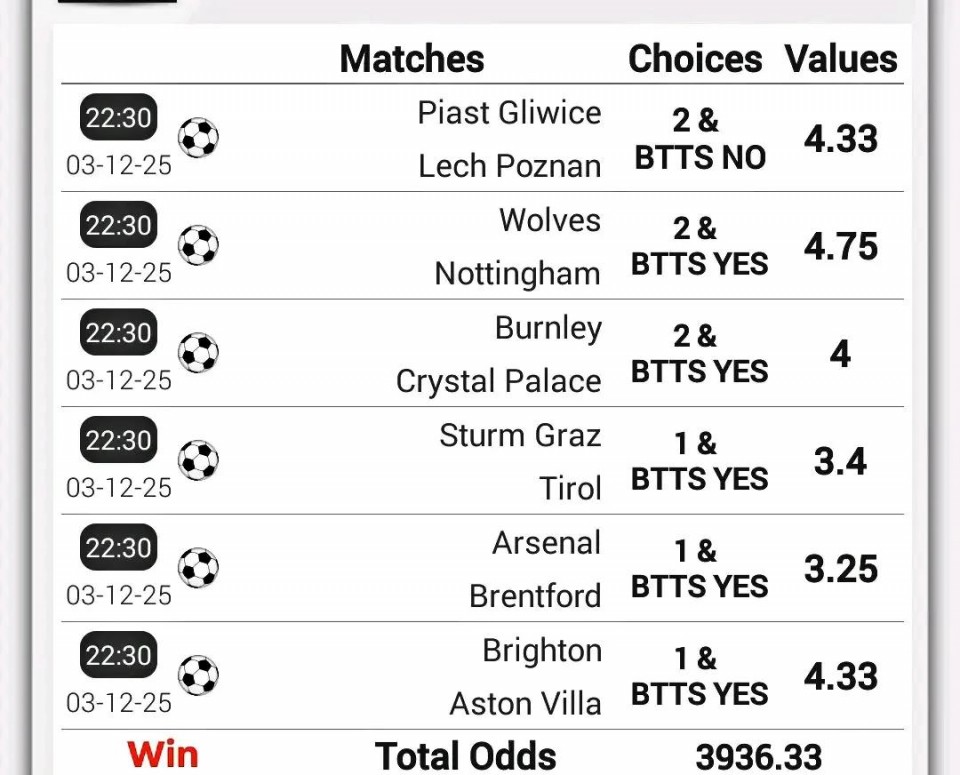
Task: Tap the soccer ball next to Burnley match
Action: coord(198,353)
